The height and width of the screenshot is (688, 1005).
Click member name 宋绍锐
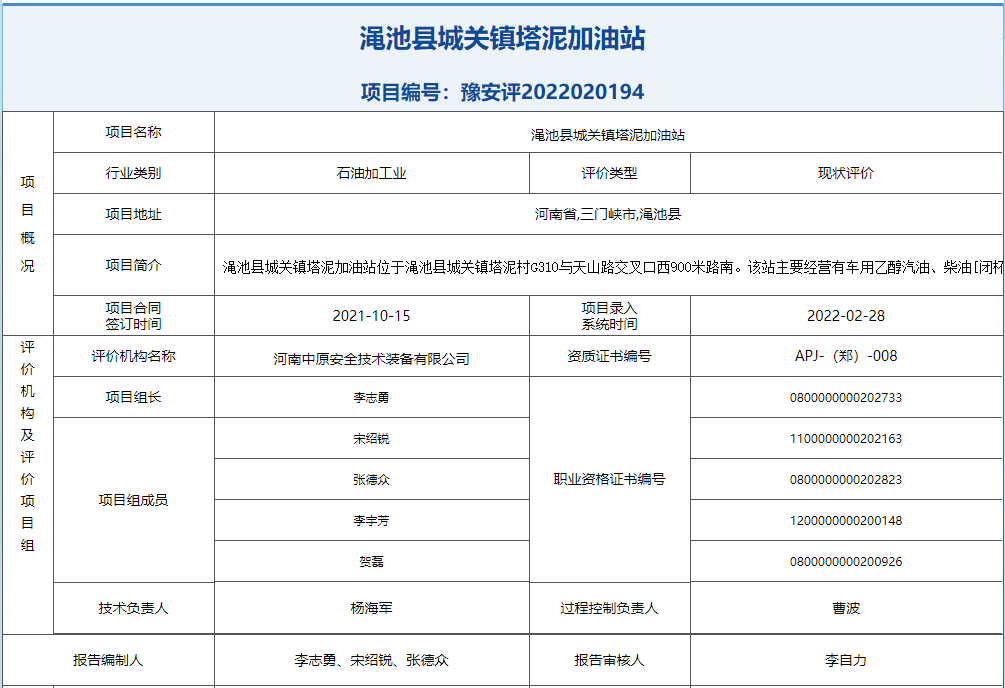tap(371, 439)
